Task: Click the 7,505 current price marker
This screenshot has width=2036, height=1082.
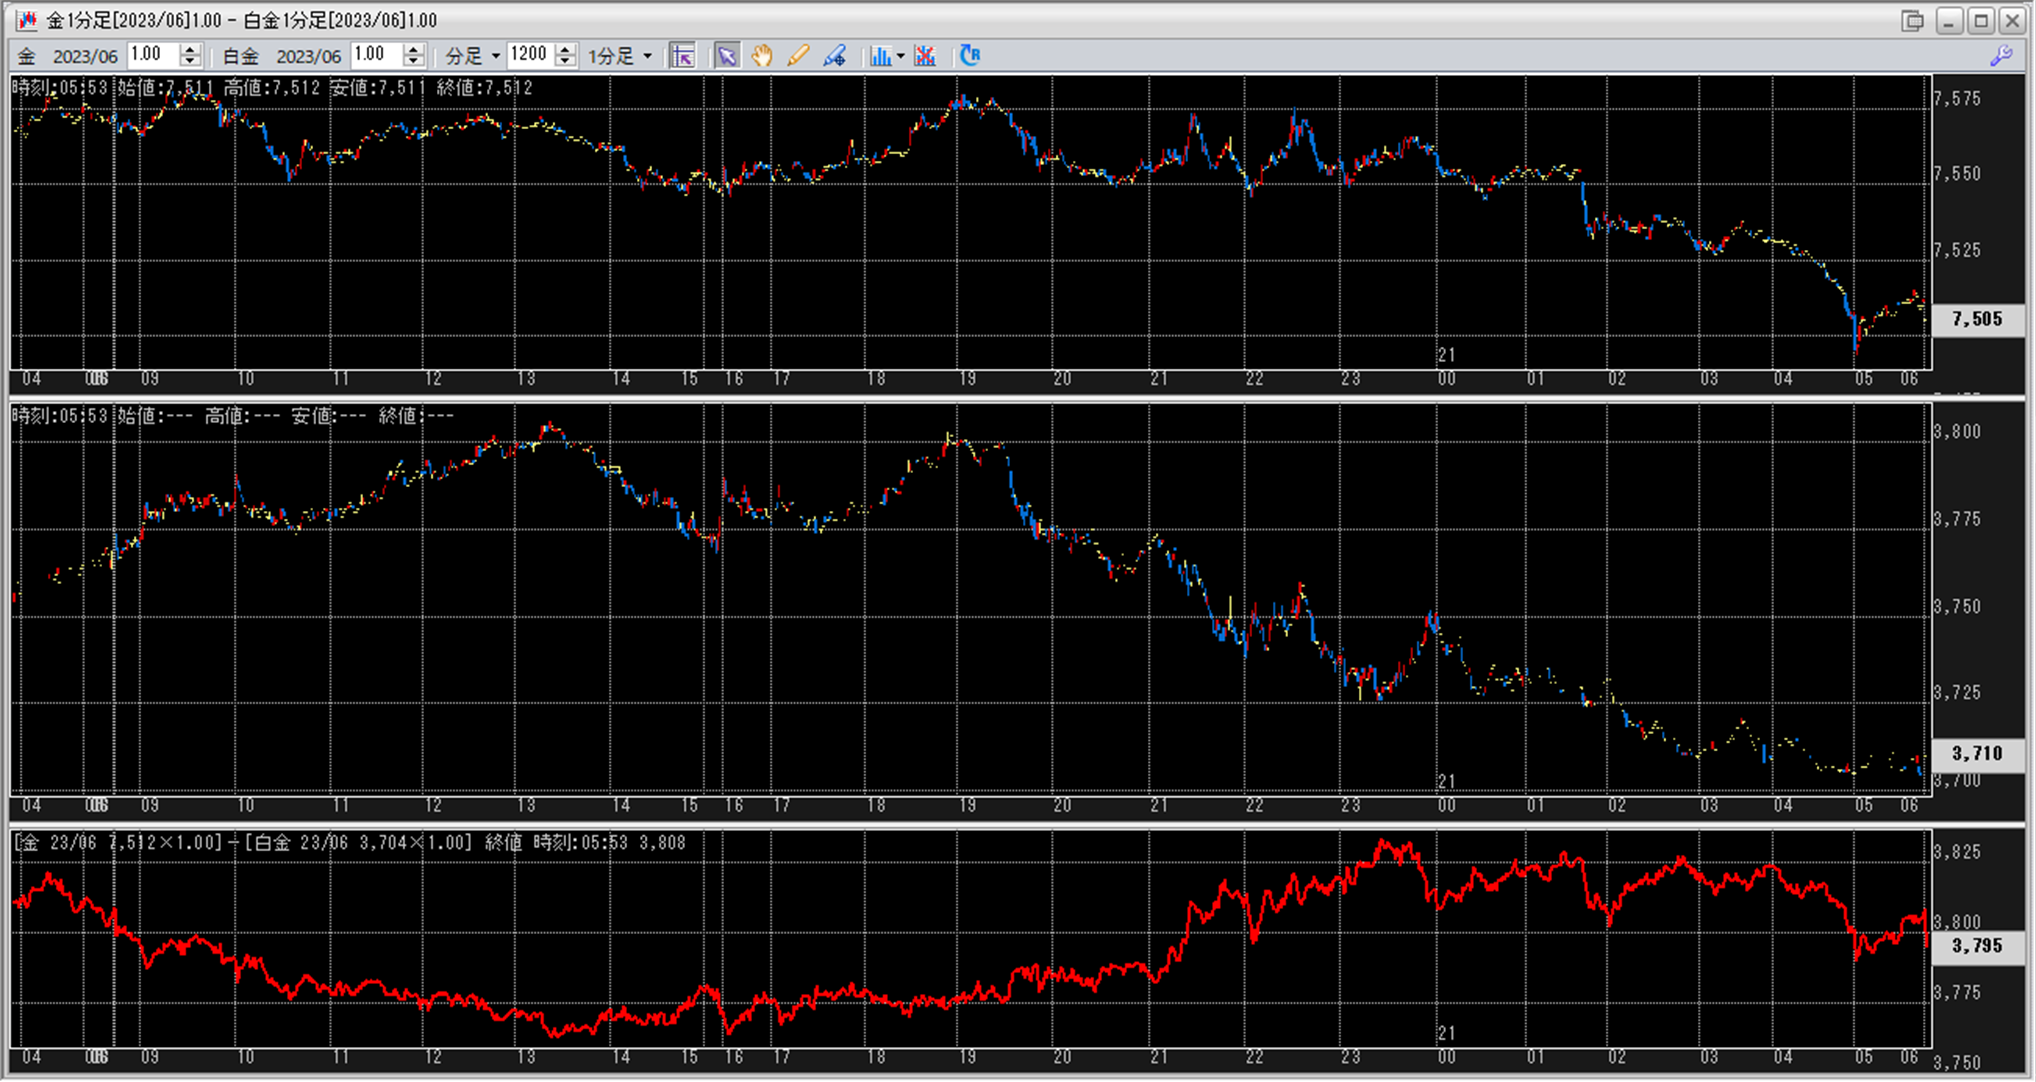Action: (1977, 319)
